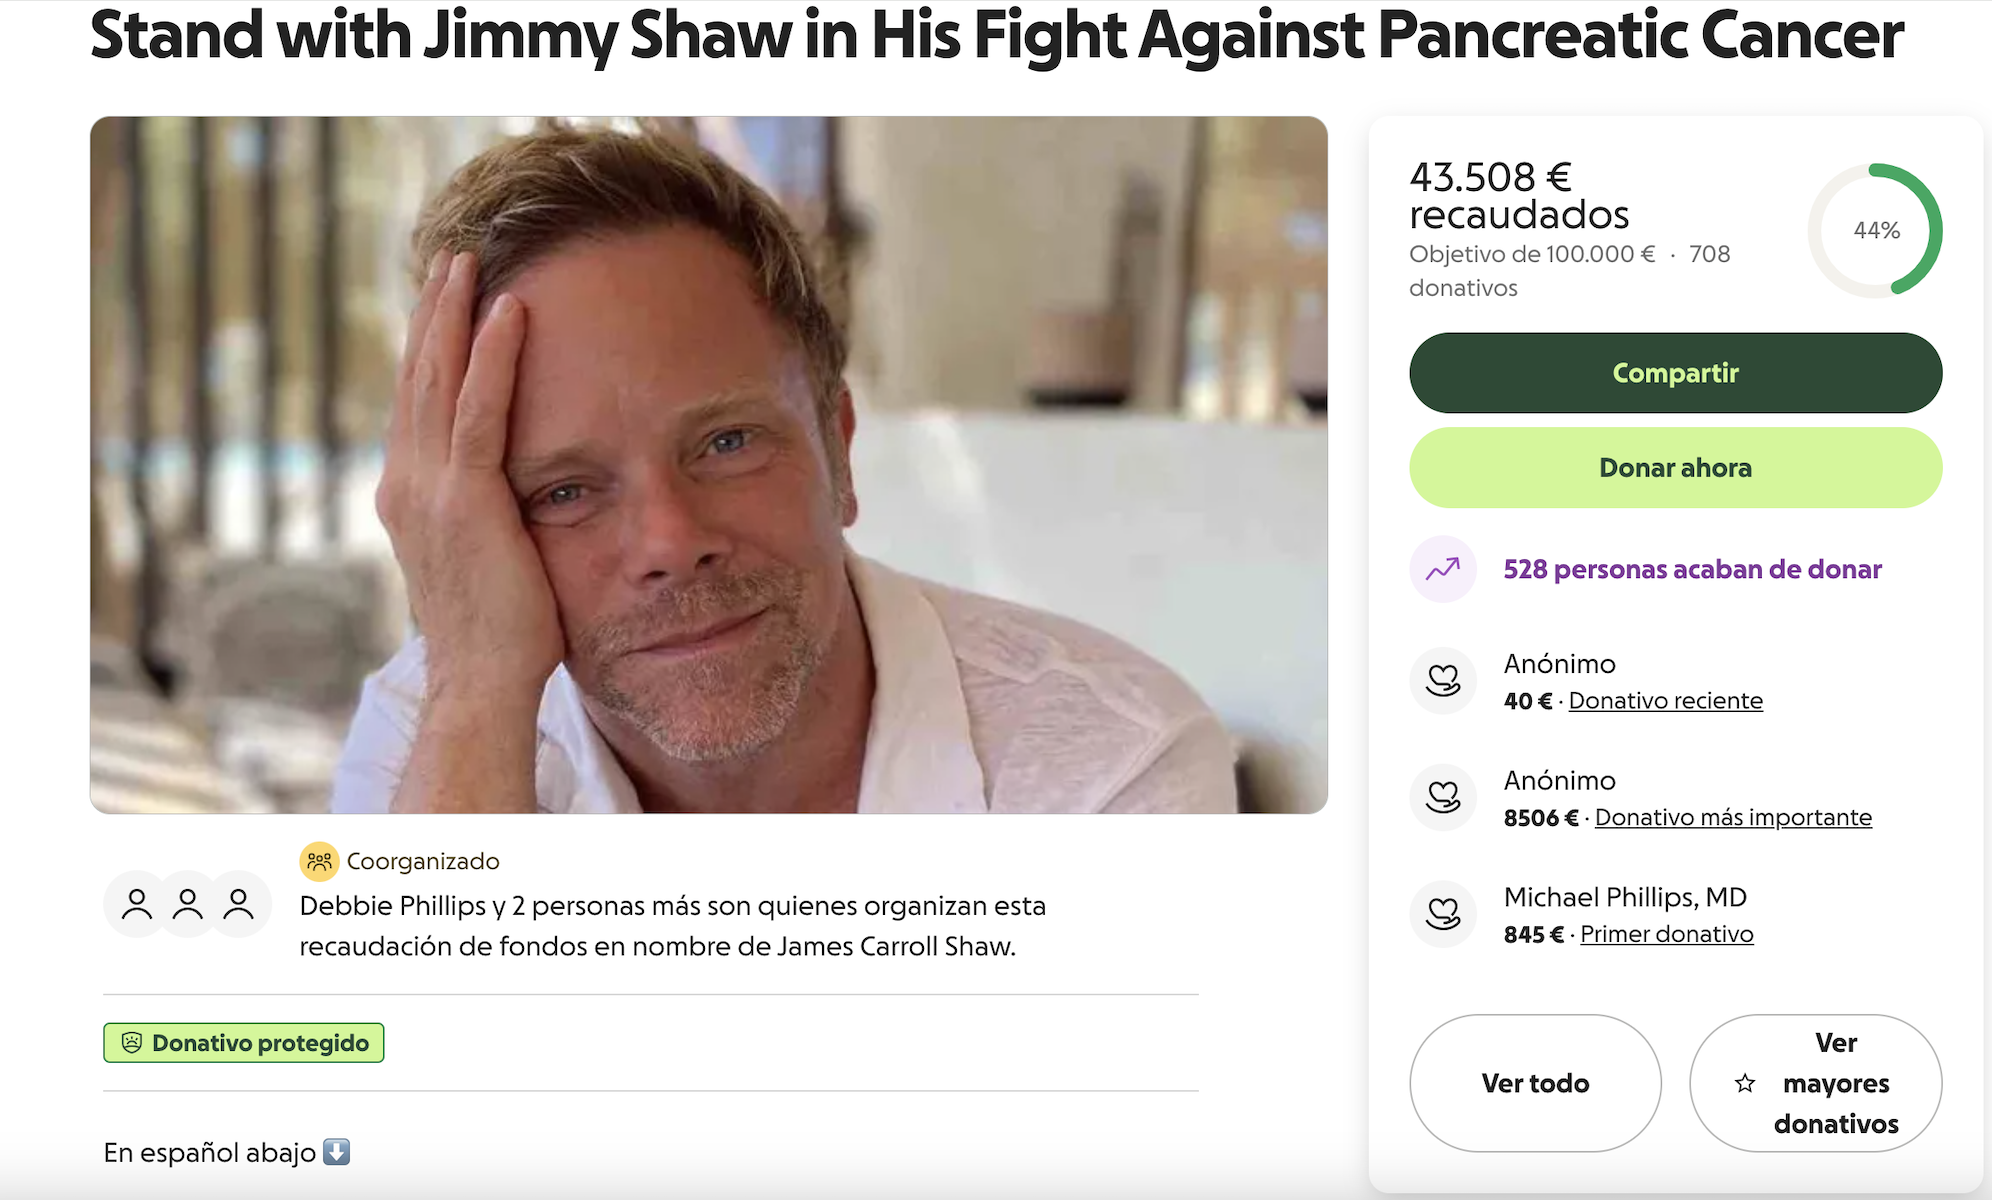Image resolution: width=1992 pixels, height=1200 pixels.
Task: Click the heart icon beside the 8506 € donation
Action: pyautogui.click(x=1443, y=797)
